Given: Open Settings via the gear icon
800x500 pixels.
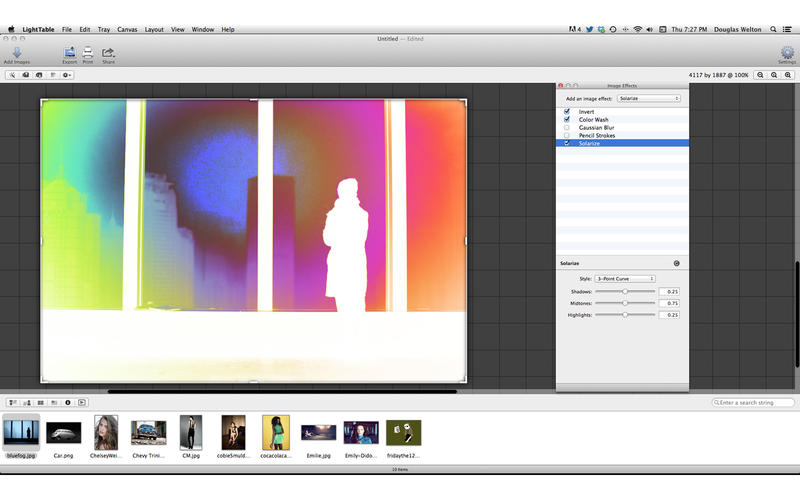Looking at the screenshot, I should (786, 52).
